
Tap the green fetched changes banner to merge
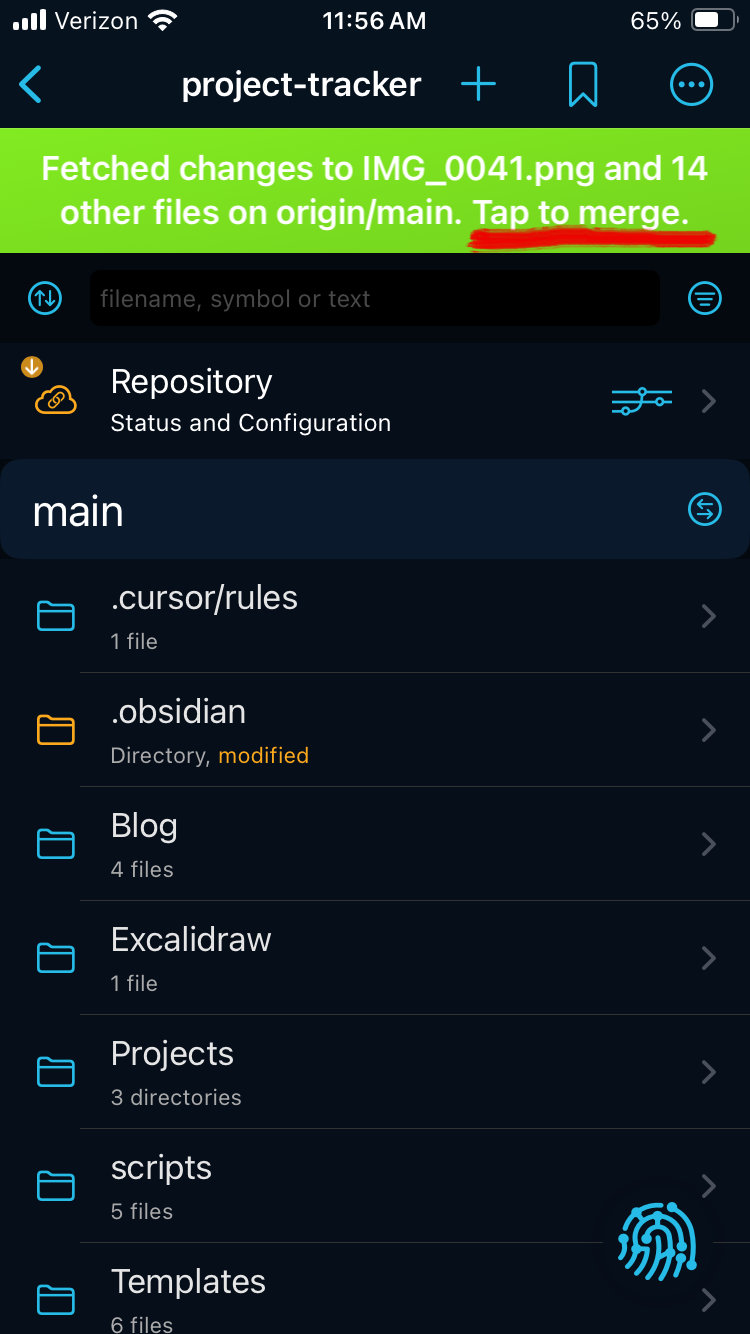pos(375,190)
